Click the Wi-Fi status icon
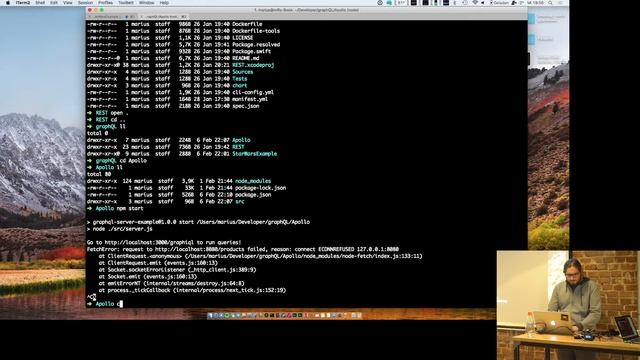640x360 pixels. tap(475, 2)
